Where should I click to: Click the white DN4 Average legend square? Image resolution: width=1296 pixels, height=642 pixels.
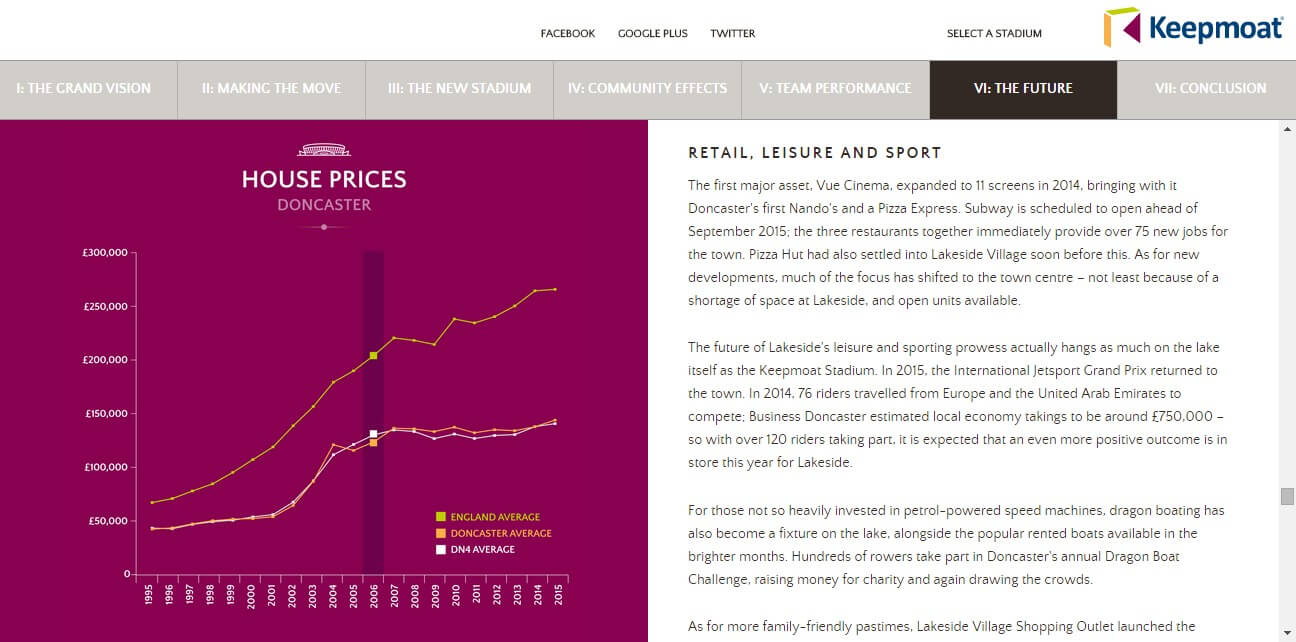[x=440, y=549]
